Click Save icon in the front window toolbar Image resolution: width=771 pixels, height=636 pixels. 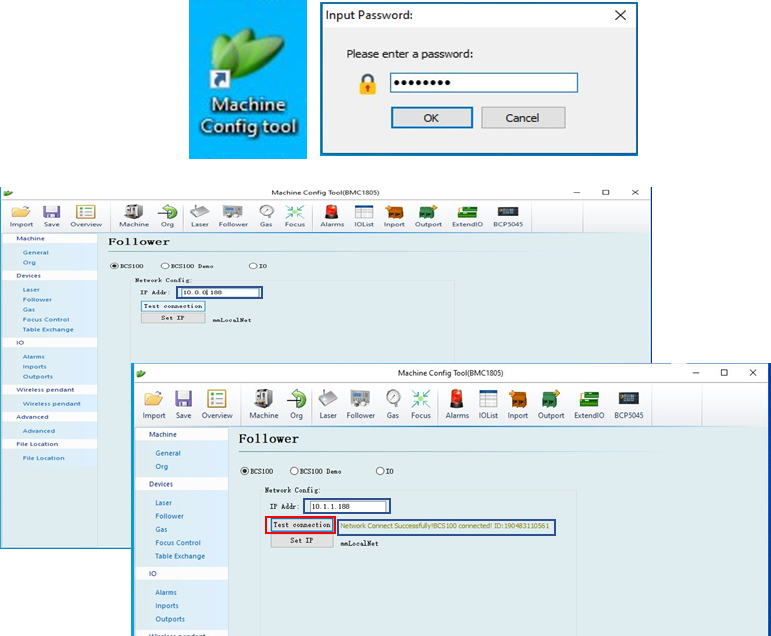(x=183, y=405)
